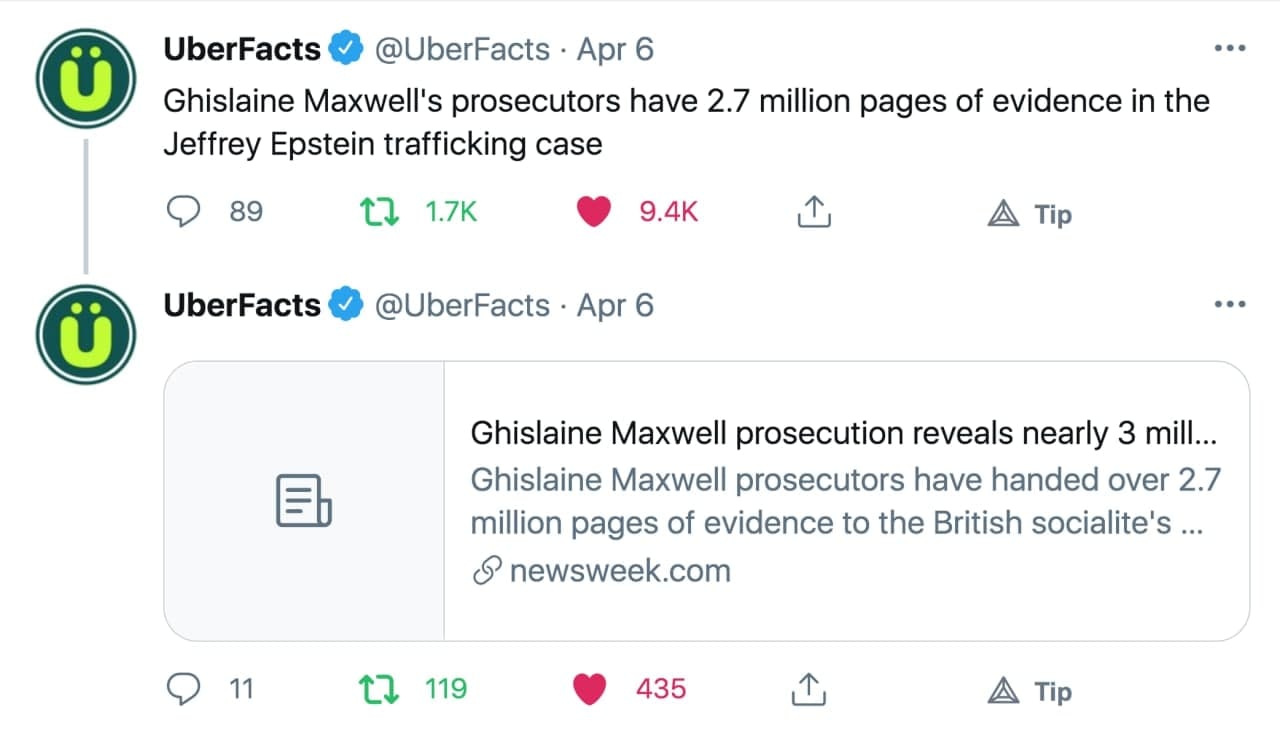Retweet the 2.7 million pages tweet
The image size is (1280, 737).
(379, 212)
